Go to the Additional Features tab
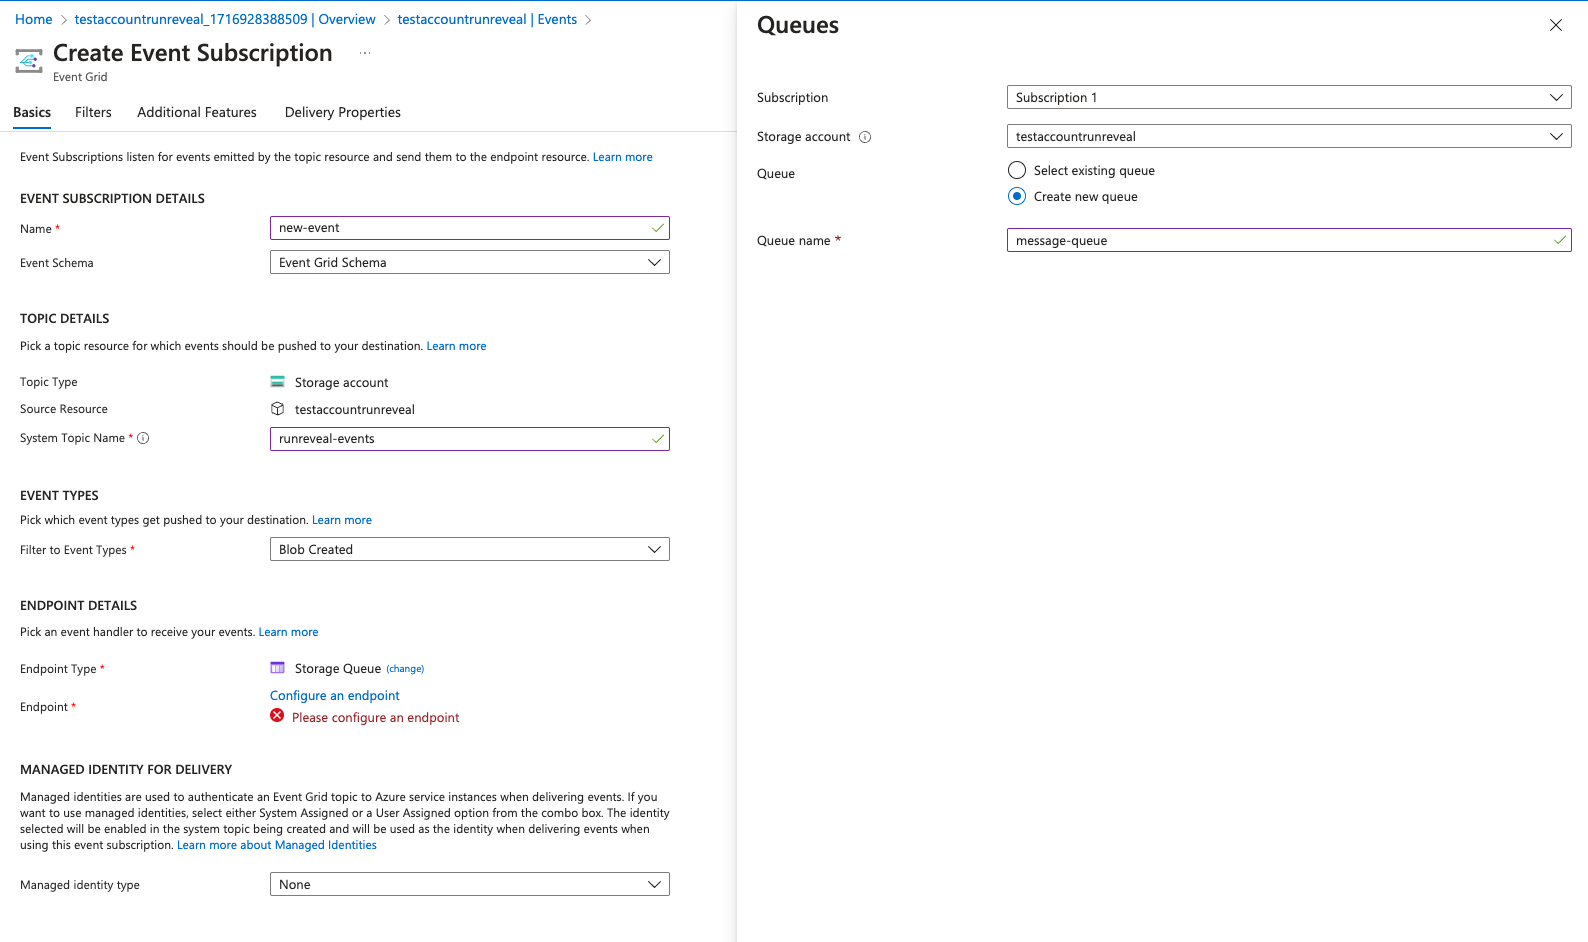 197,112
